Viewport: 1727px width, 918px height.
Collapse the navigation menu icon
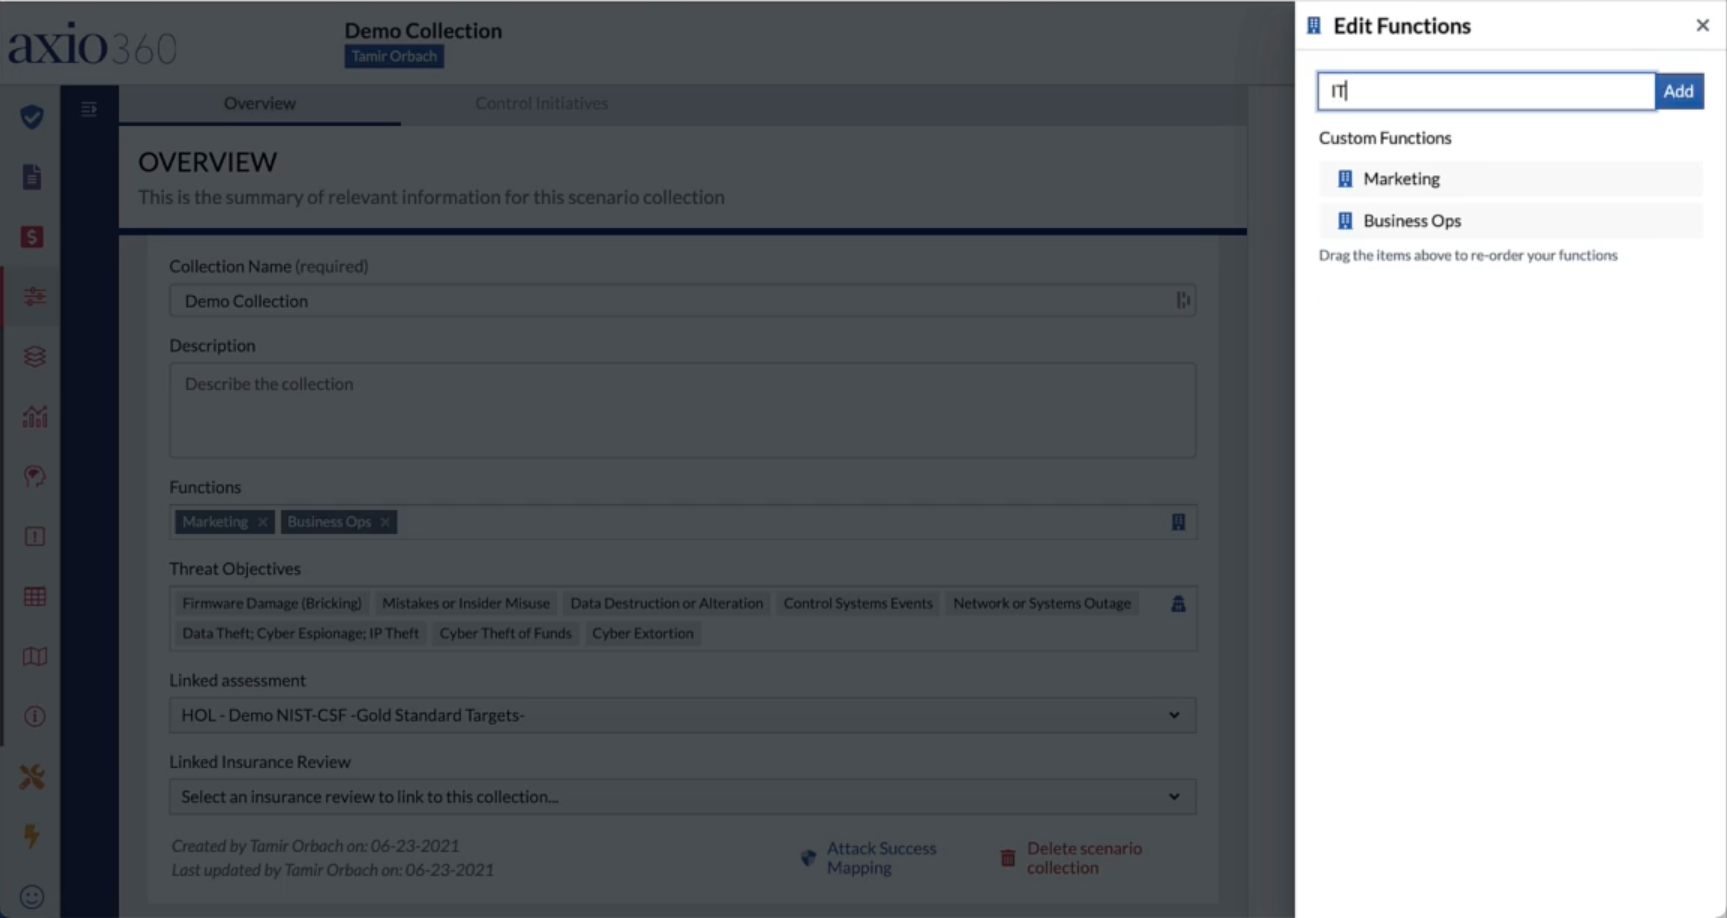(89, 109)
